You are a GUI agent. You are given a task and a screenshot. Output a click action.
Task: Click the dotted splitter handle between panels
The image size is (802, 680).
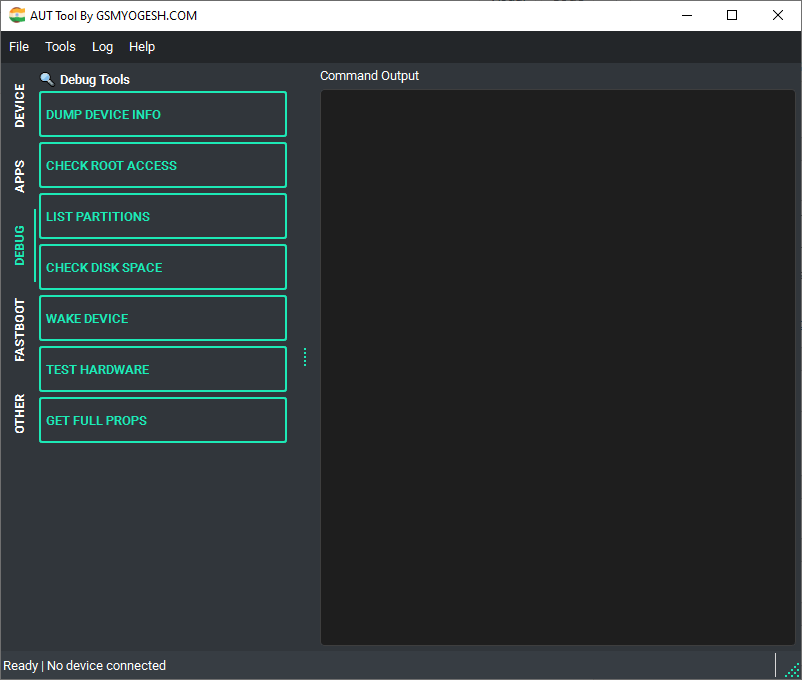305,357
